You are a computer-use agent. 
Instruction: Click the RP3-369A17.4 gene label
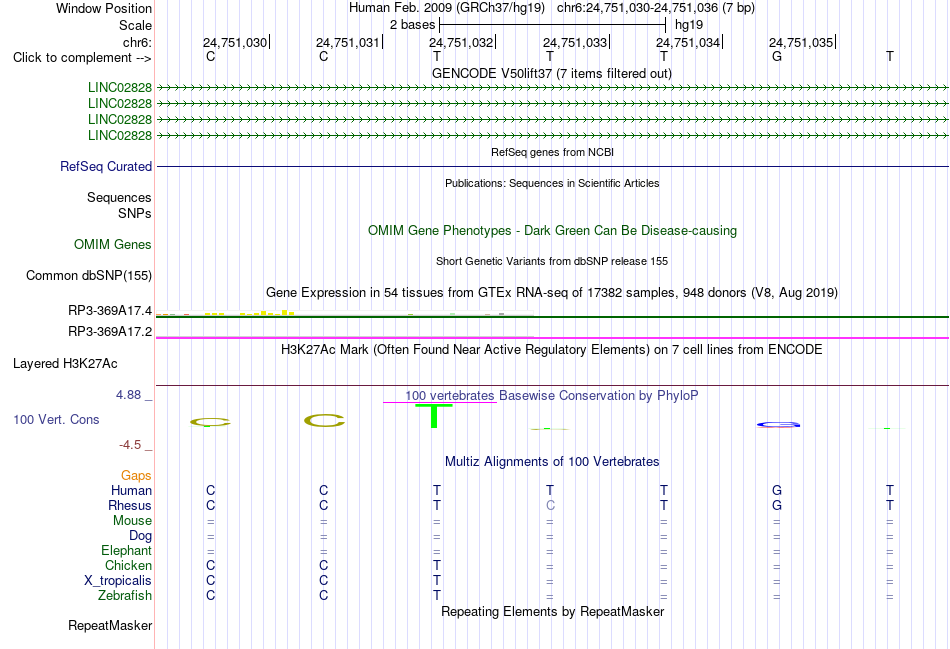pyautogui.click(x=110, y=310)
